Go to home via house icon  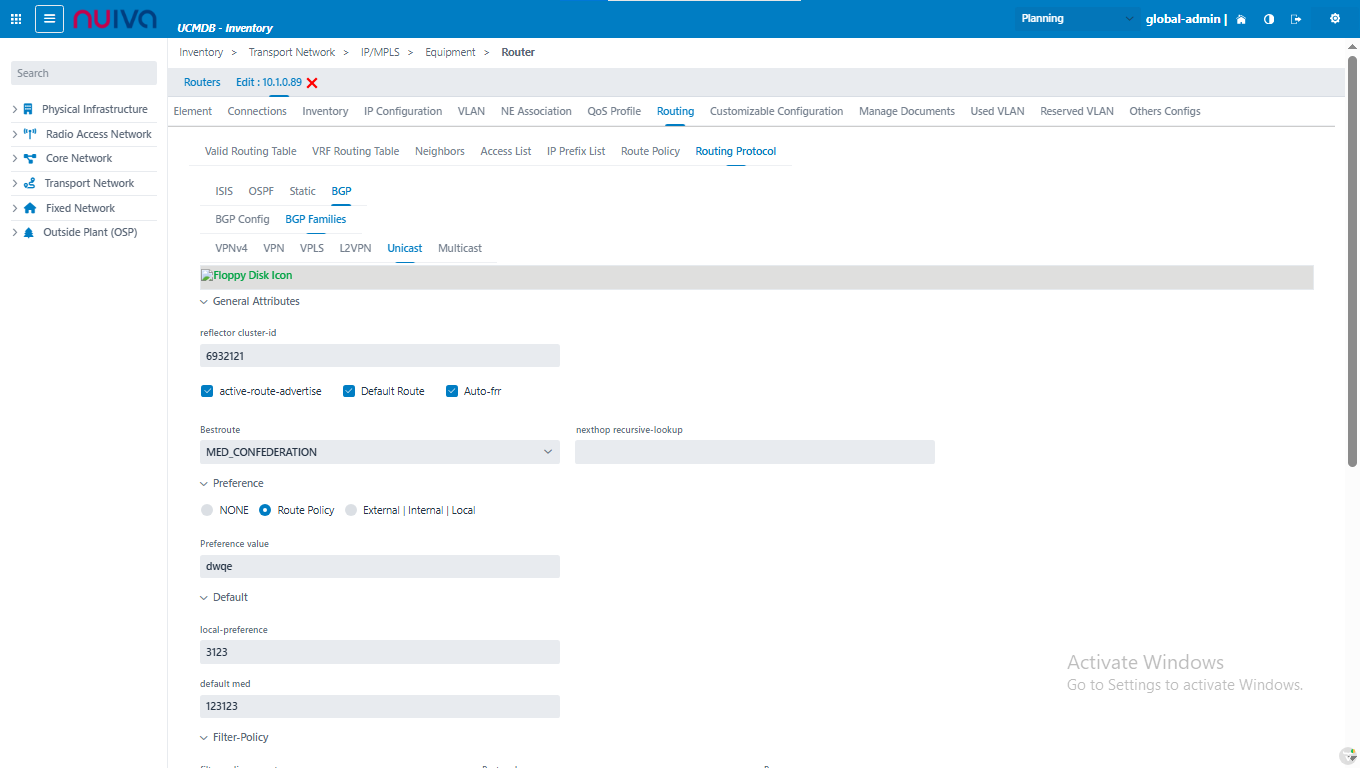(1241, 19)
